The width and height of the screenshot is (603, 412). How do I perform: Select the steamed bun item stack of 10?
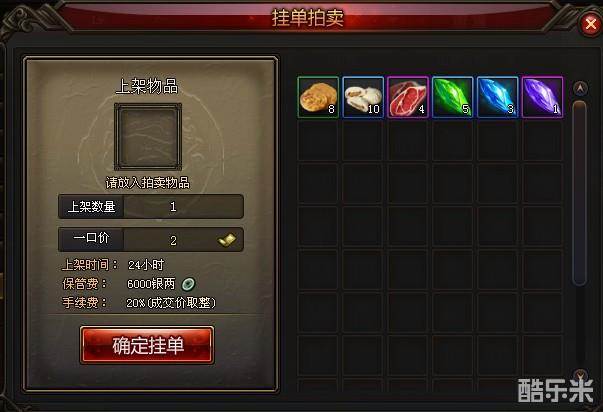point(363,97)
